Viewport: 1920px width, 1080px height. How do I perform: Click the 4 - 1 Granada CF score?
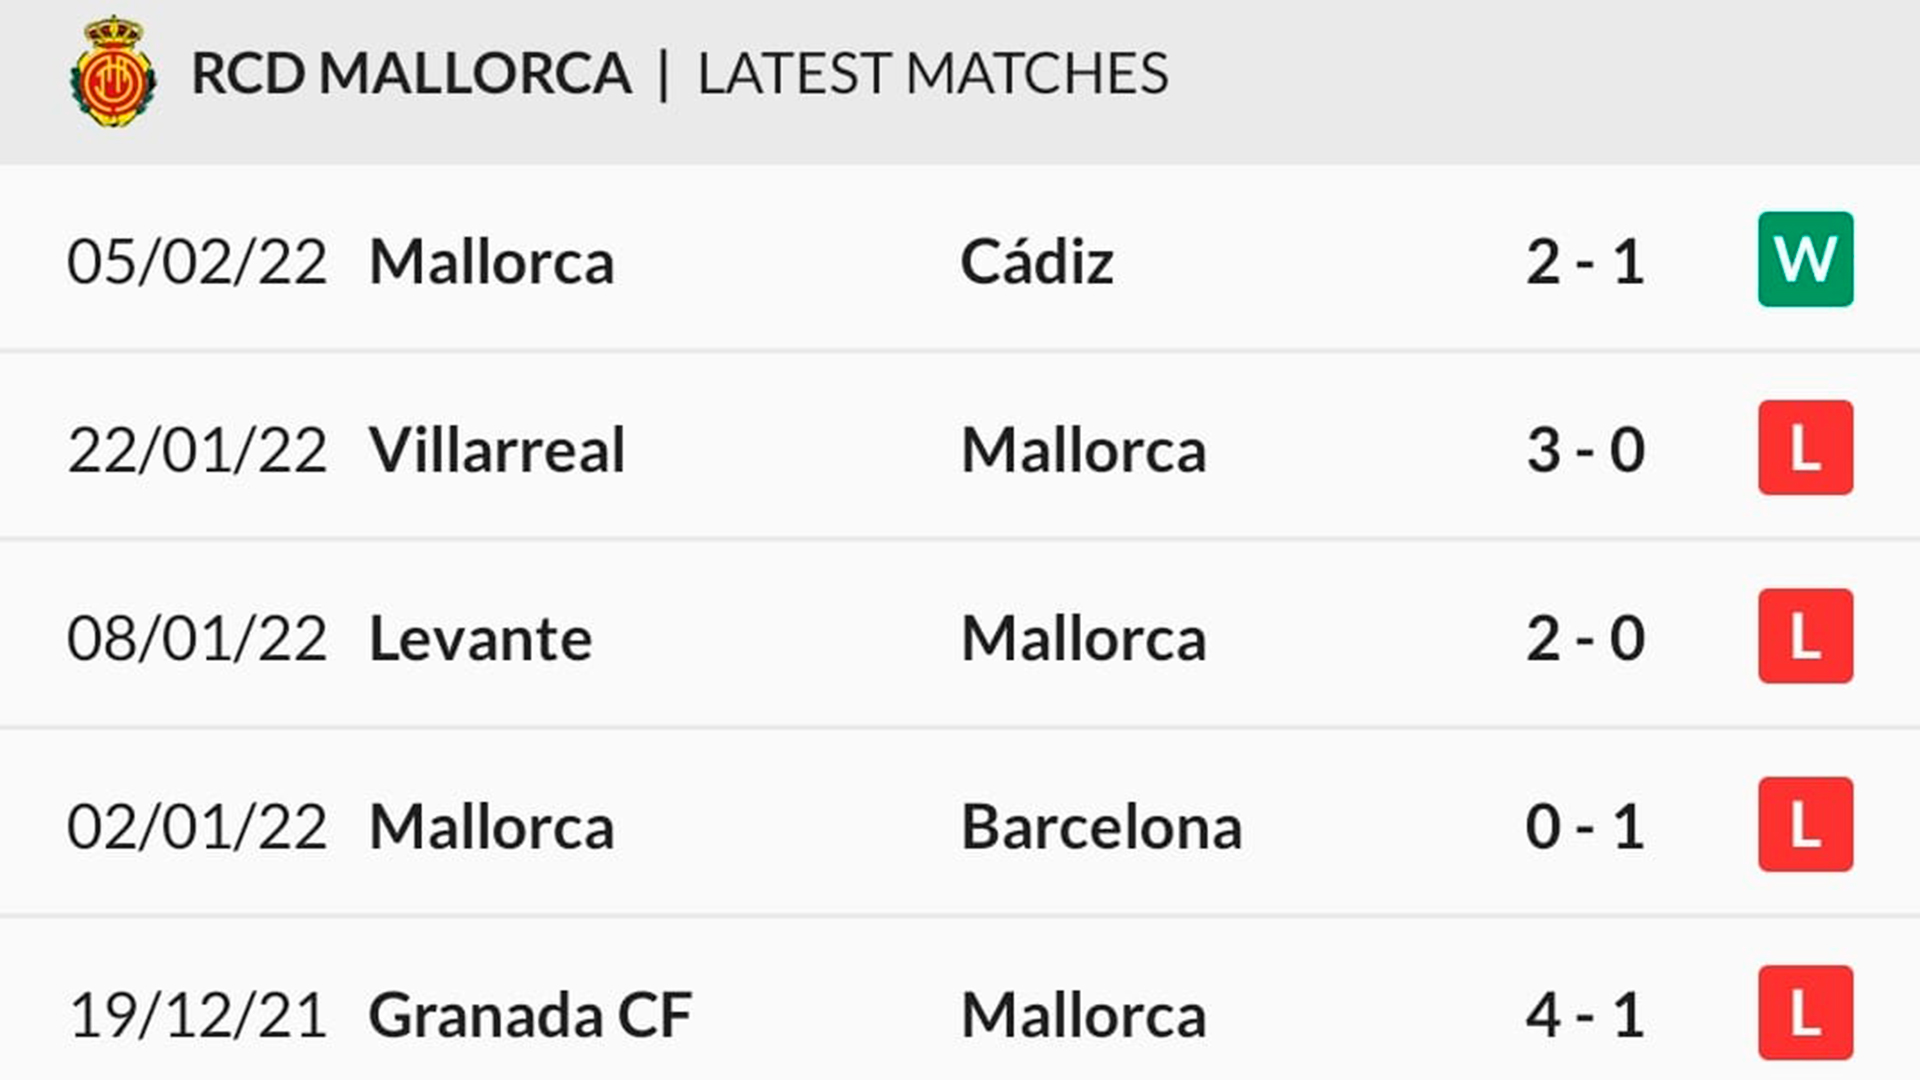pyautogui.click(x=1585, y=1015)
